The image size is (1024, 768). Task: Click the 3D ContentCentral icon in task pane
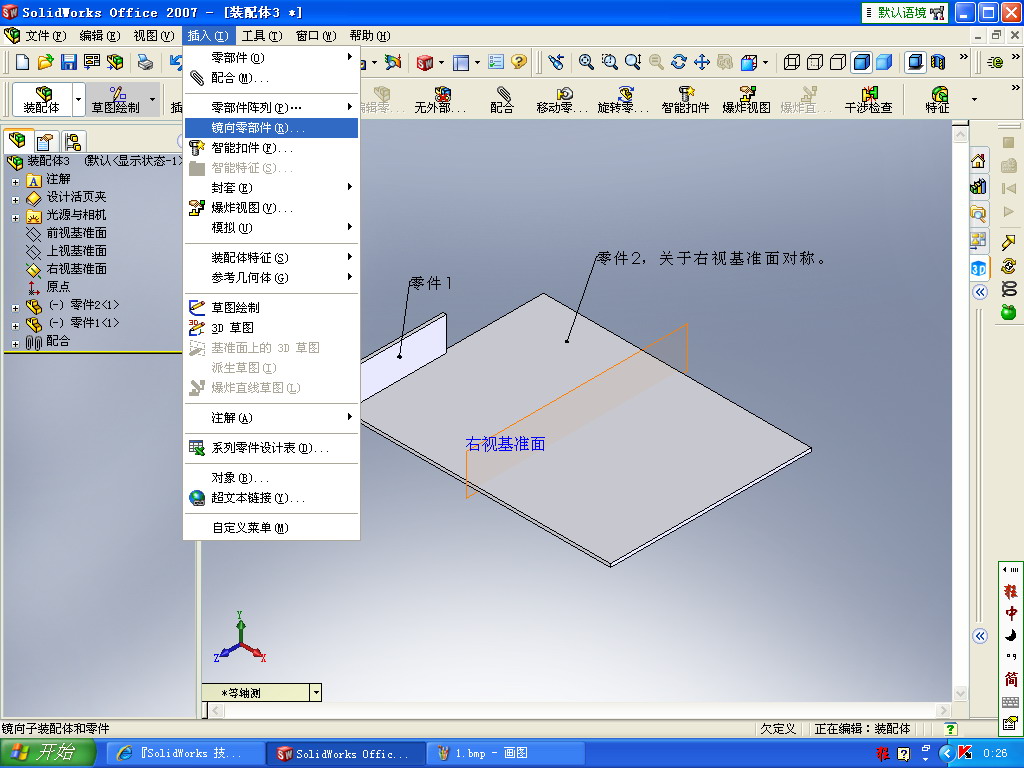(978, 268)
